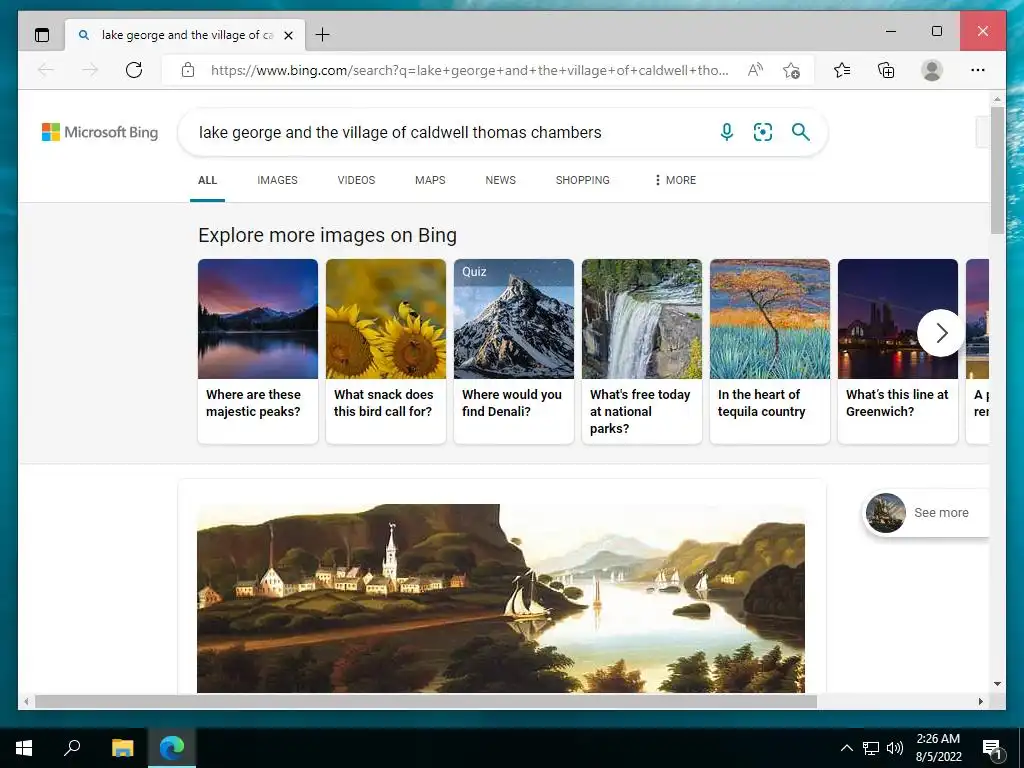This screenshot has height=768, width=1024.
Task: Select the ALL results tab
Action: pyautogui.click(x=207, y=180)
